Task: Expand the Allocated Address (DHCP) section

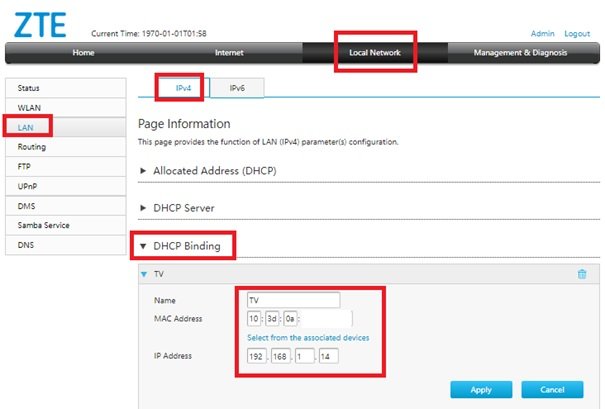Action: coord(214,171)
